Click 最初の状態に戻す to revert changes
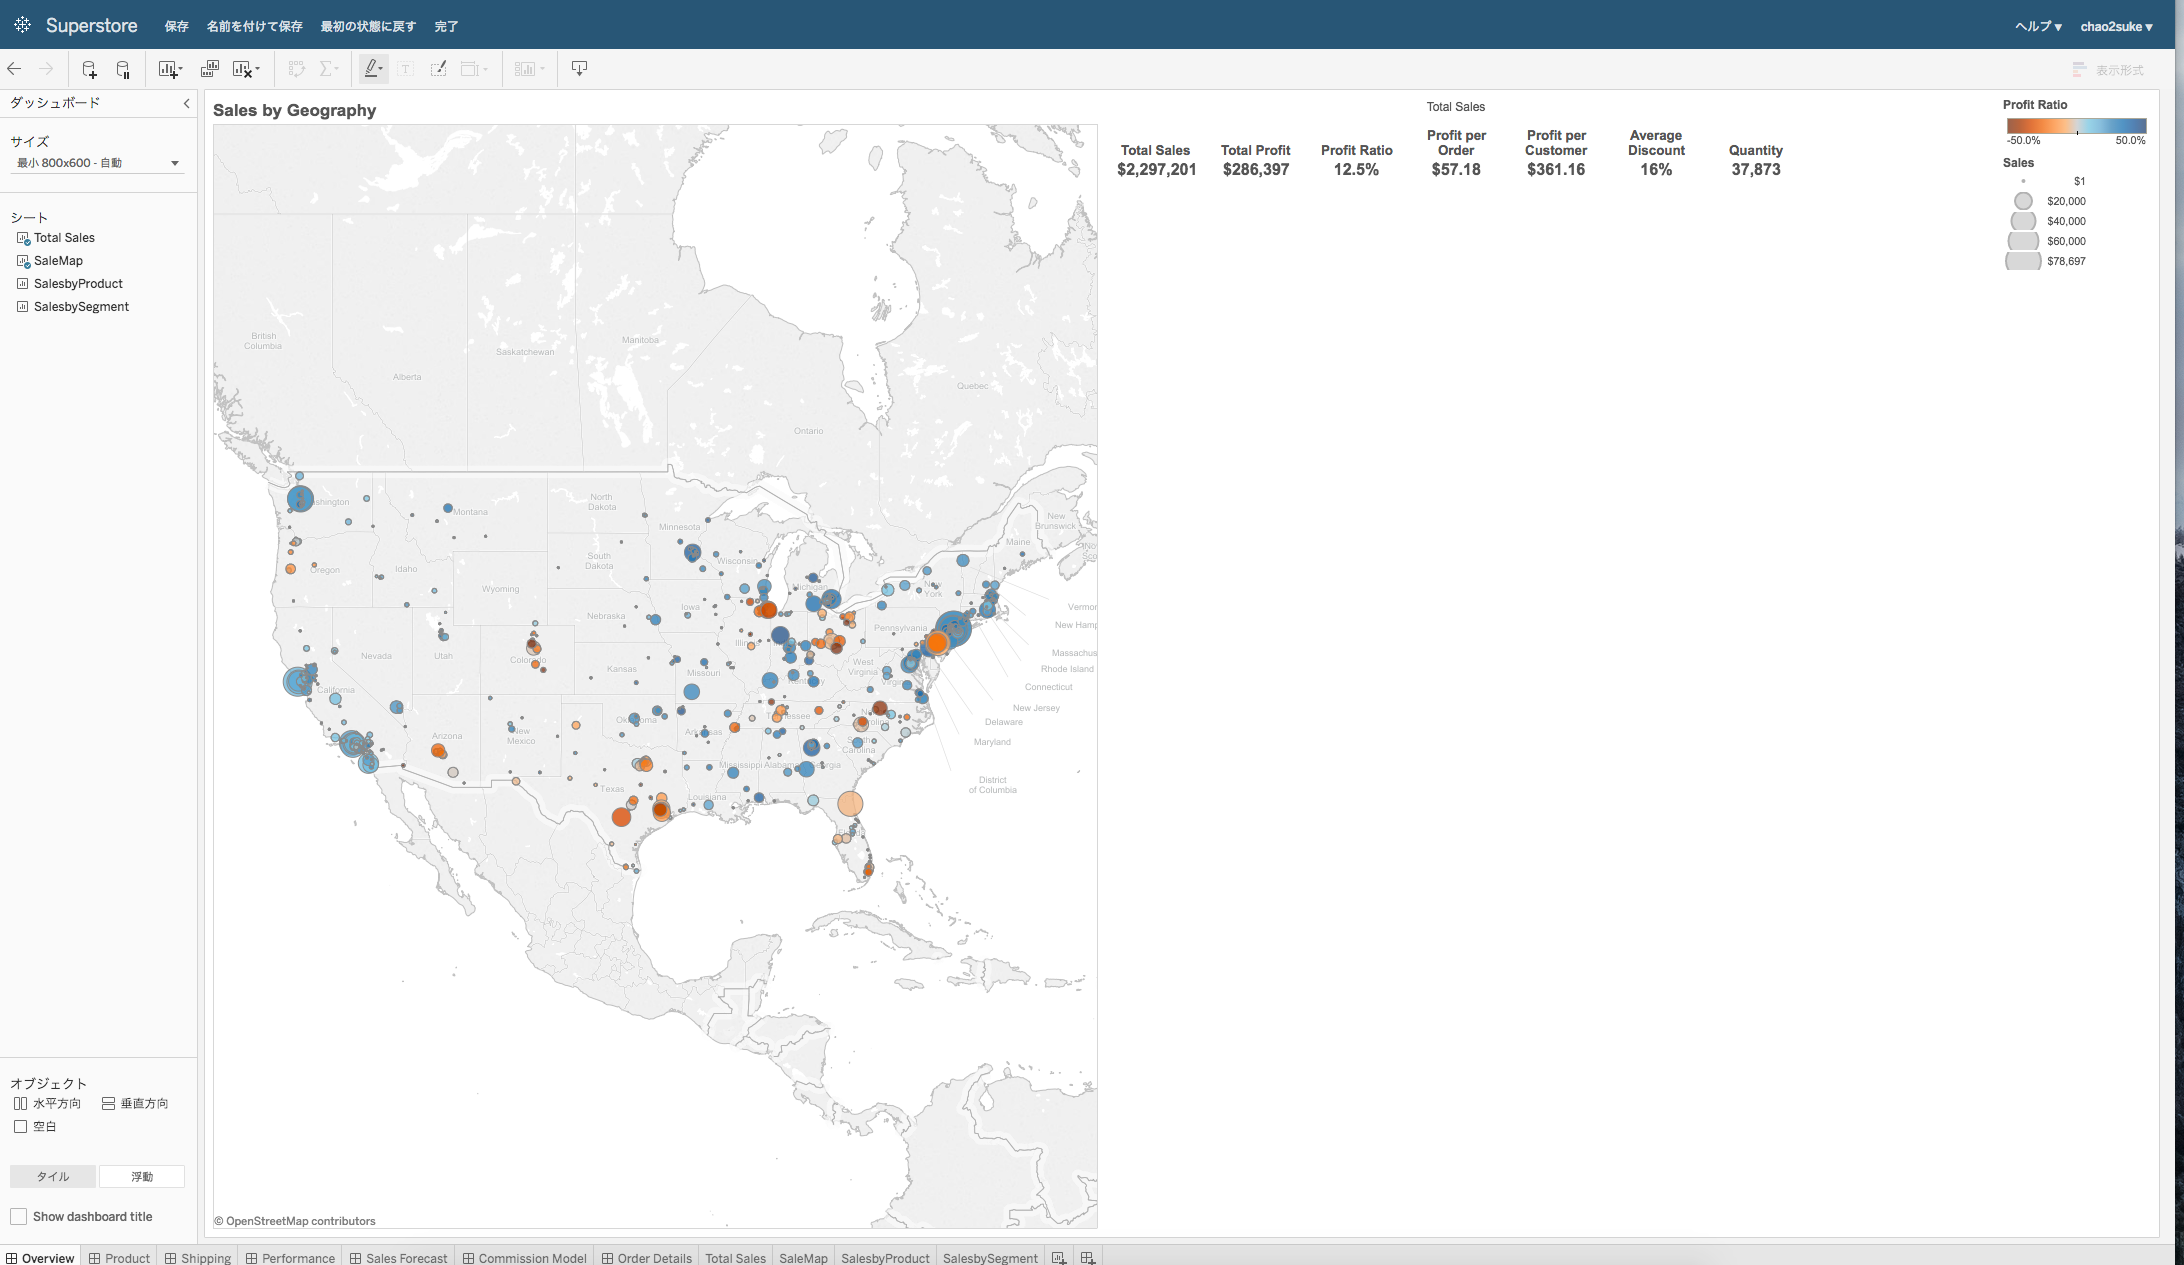2184x1265 pixels. pyautogui.click(x=367, y=26)
